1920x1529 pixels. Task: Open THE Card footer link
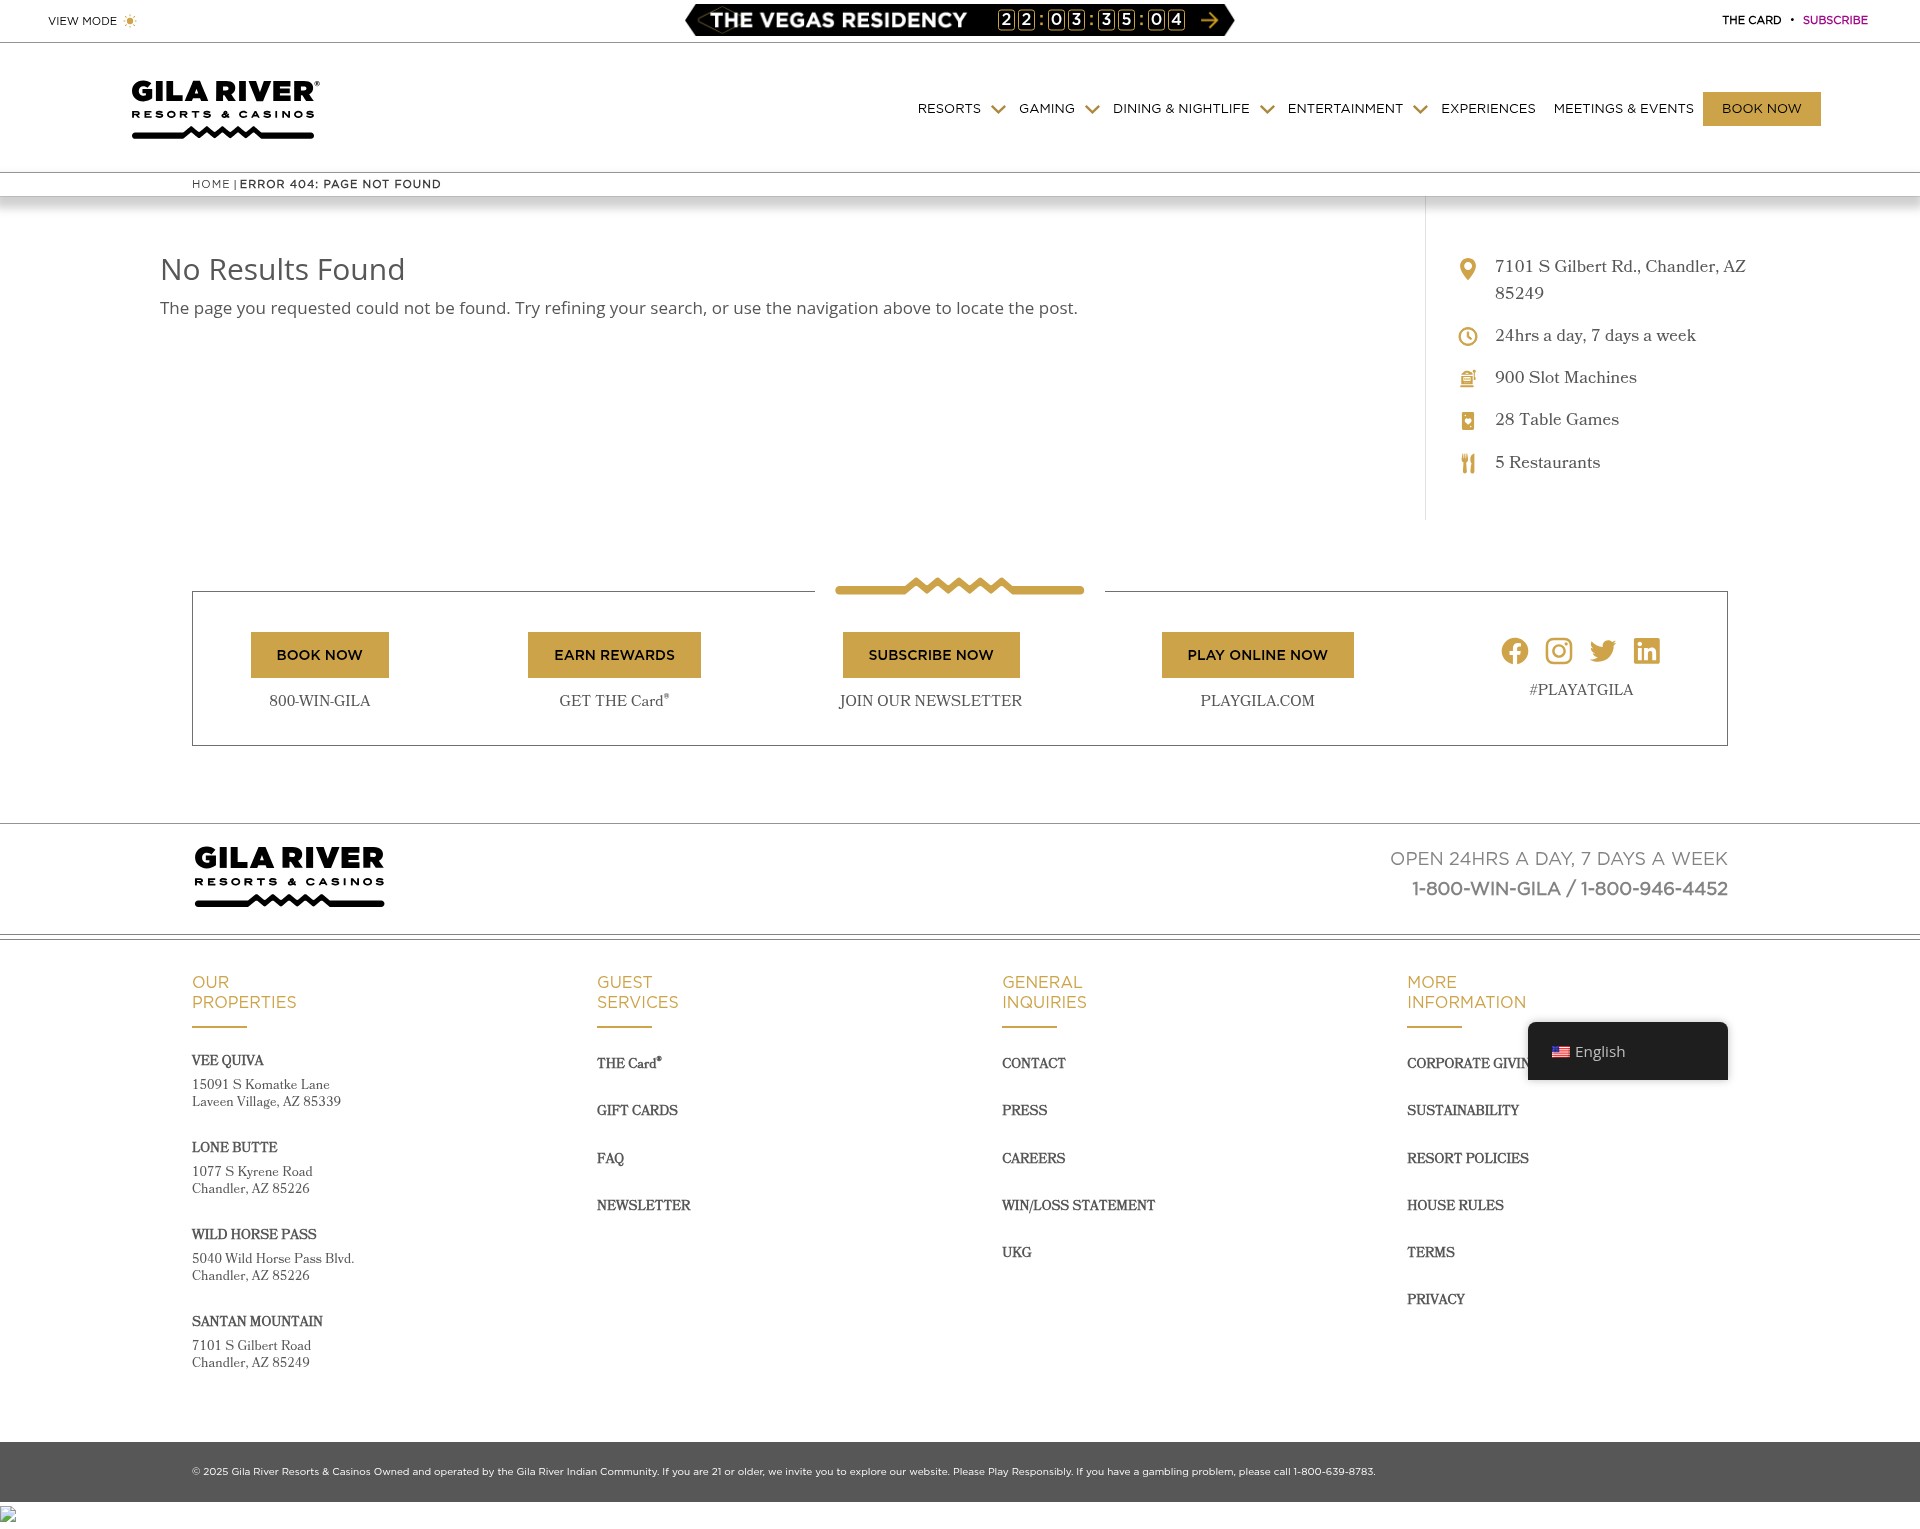(629, 1063)
